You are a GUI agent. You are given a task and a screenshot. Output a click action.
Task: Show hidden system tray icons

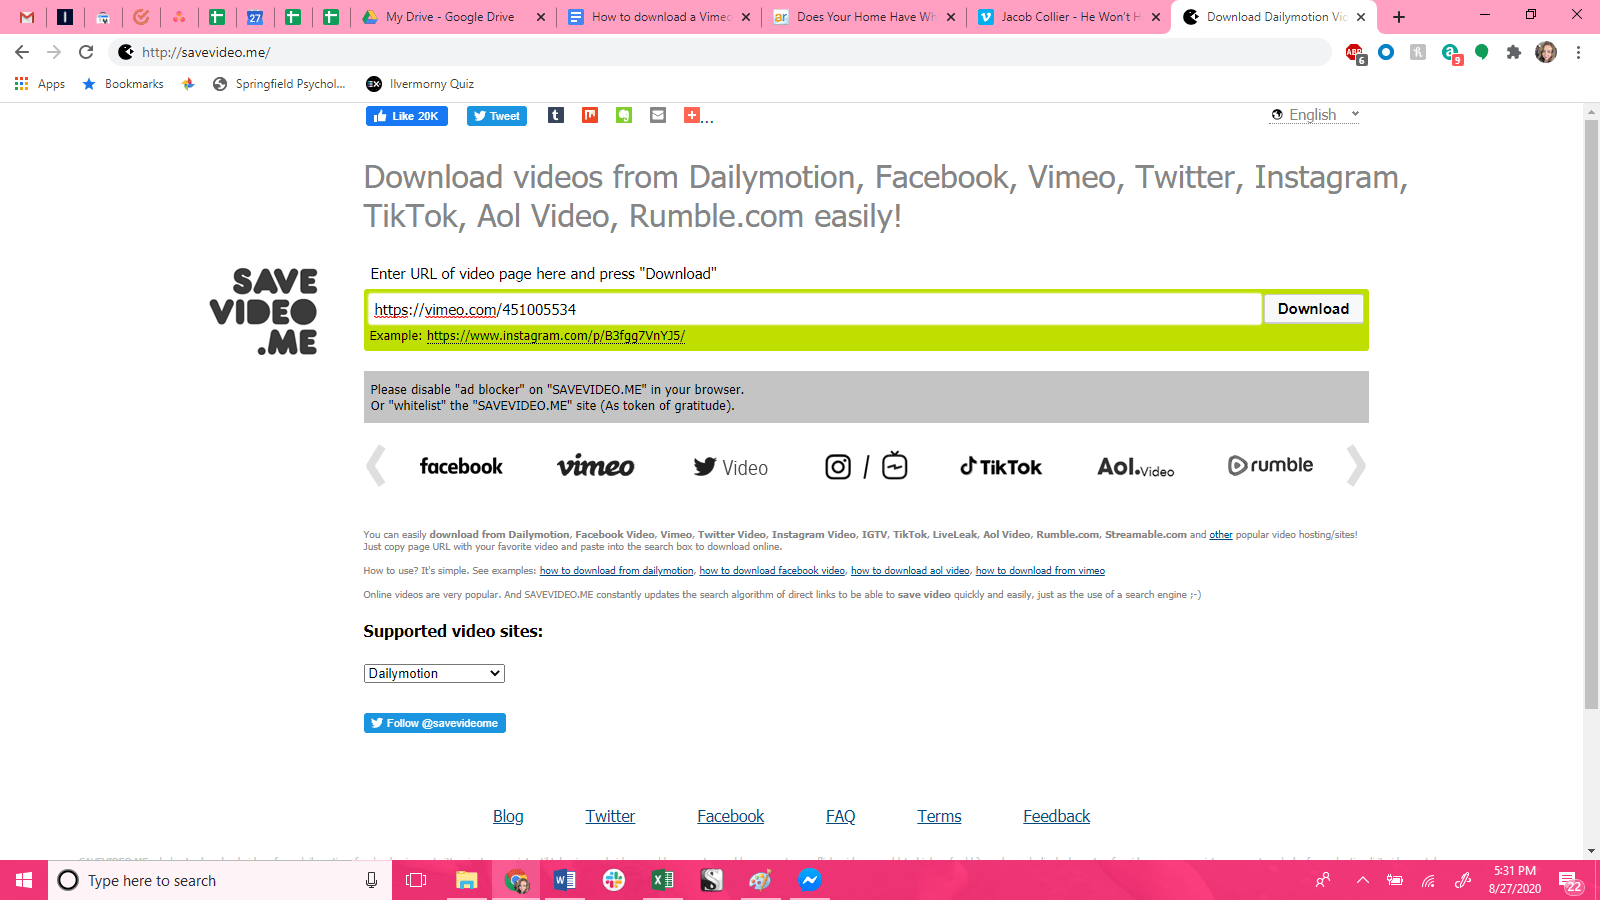1362,880
